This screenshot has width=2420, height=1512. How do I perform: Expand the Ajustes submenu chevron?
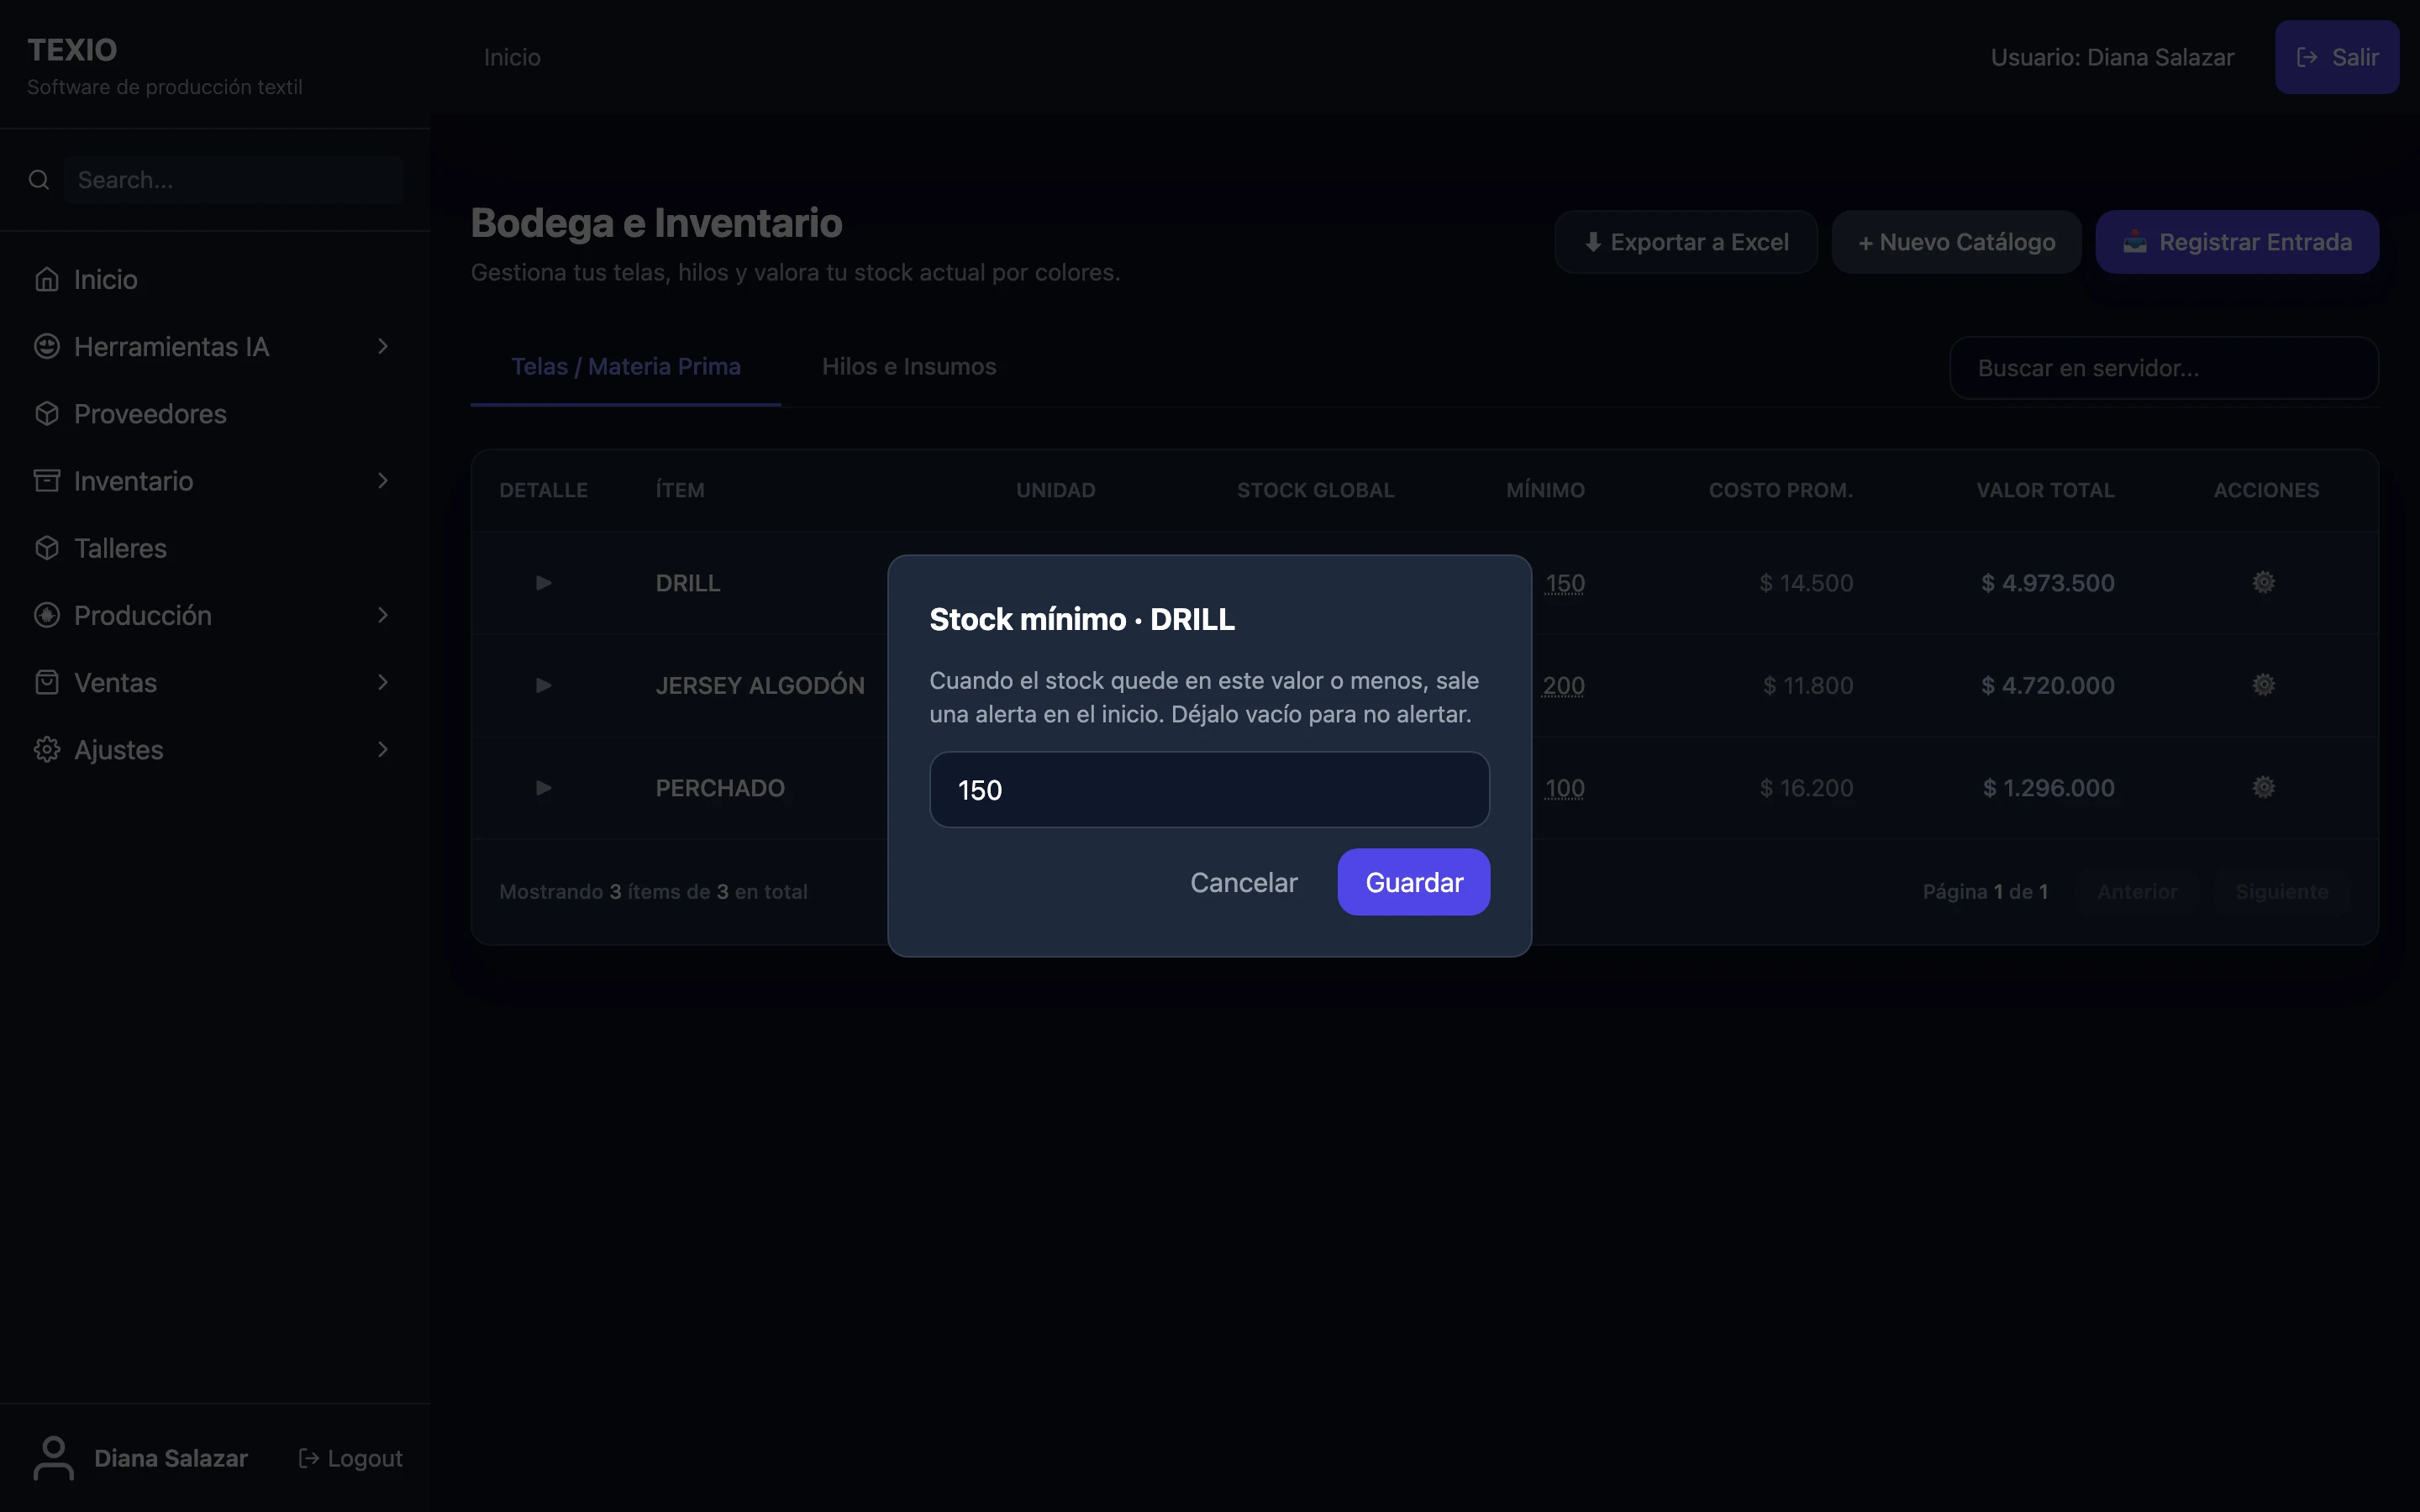click(383, 749)
